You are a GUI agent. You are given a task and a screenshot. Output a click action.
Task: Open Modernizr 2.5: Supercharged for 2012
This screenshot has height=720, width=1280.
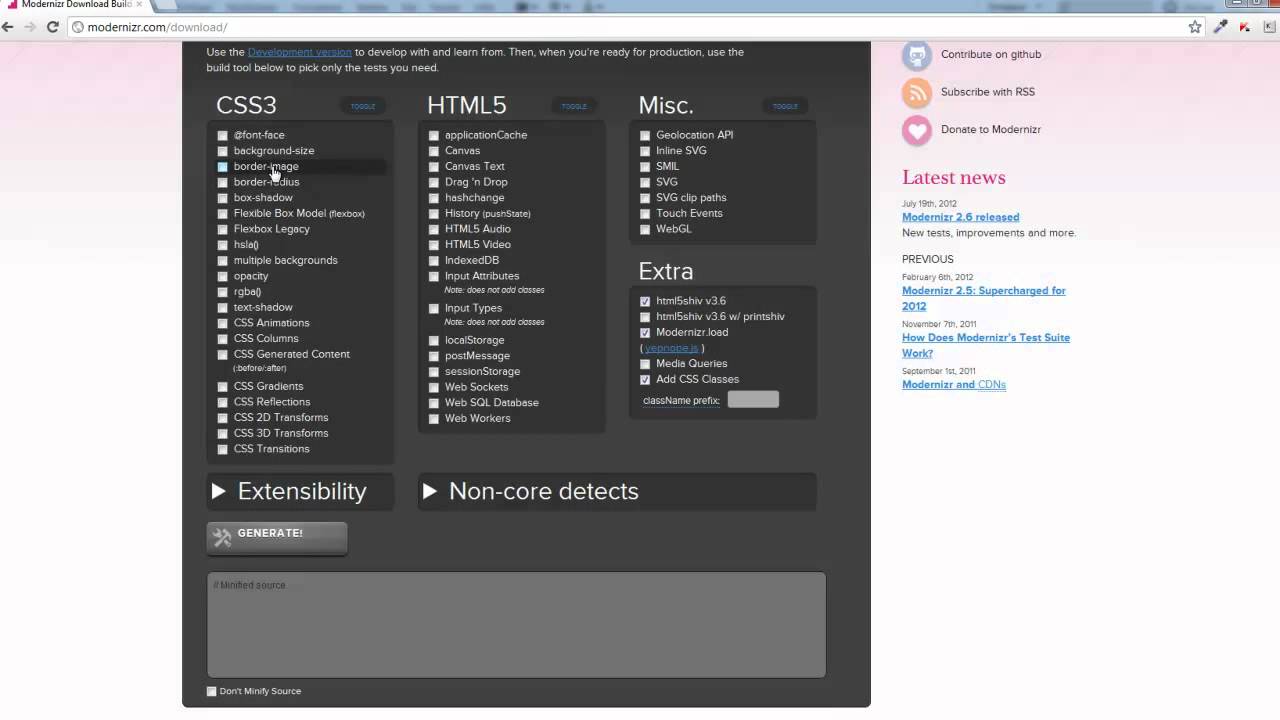pyautogui.click(x=983, y=298)
